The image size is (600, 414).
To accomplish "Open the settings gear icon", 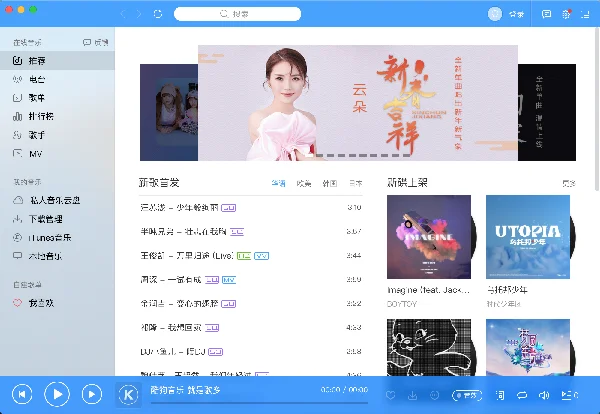I will pyautogui.click(x=566, y=14).
